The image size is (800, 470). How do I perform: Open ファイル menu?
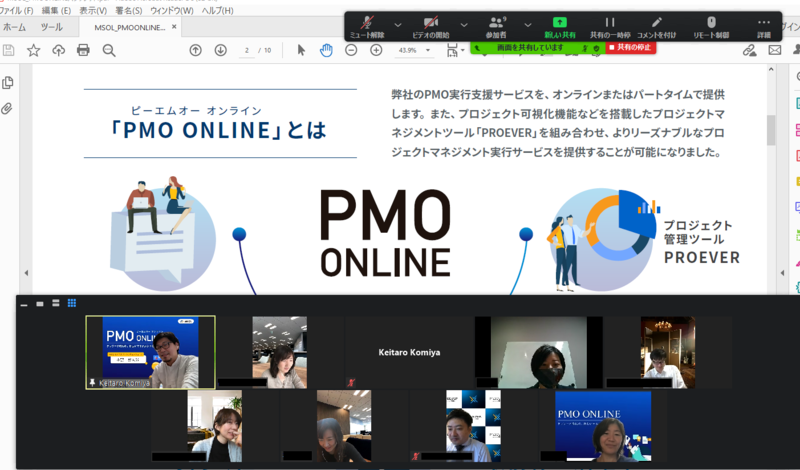[16, 10]
